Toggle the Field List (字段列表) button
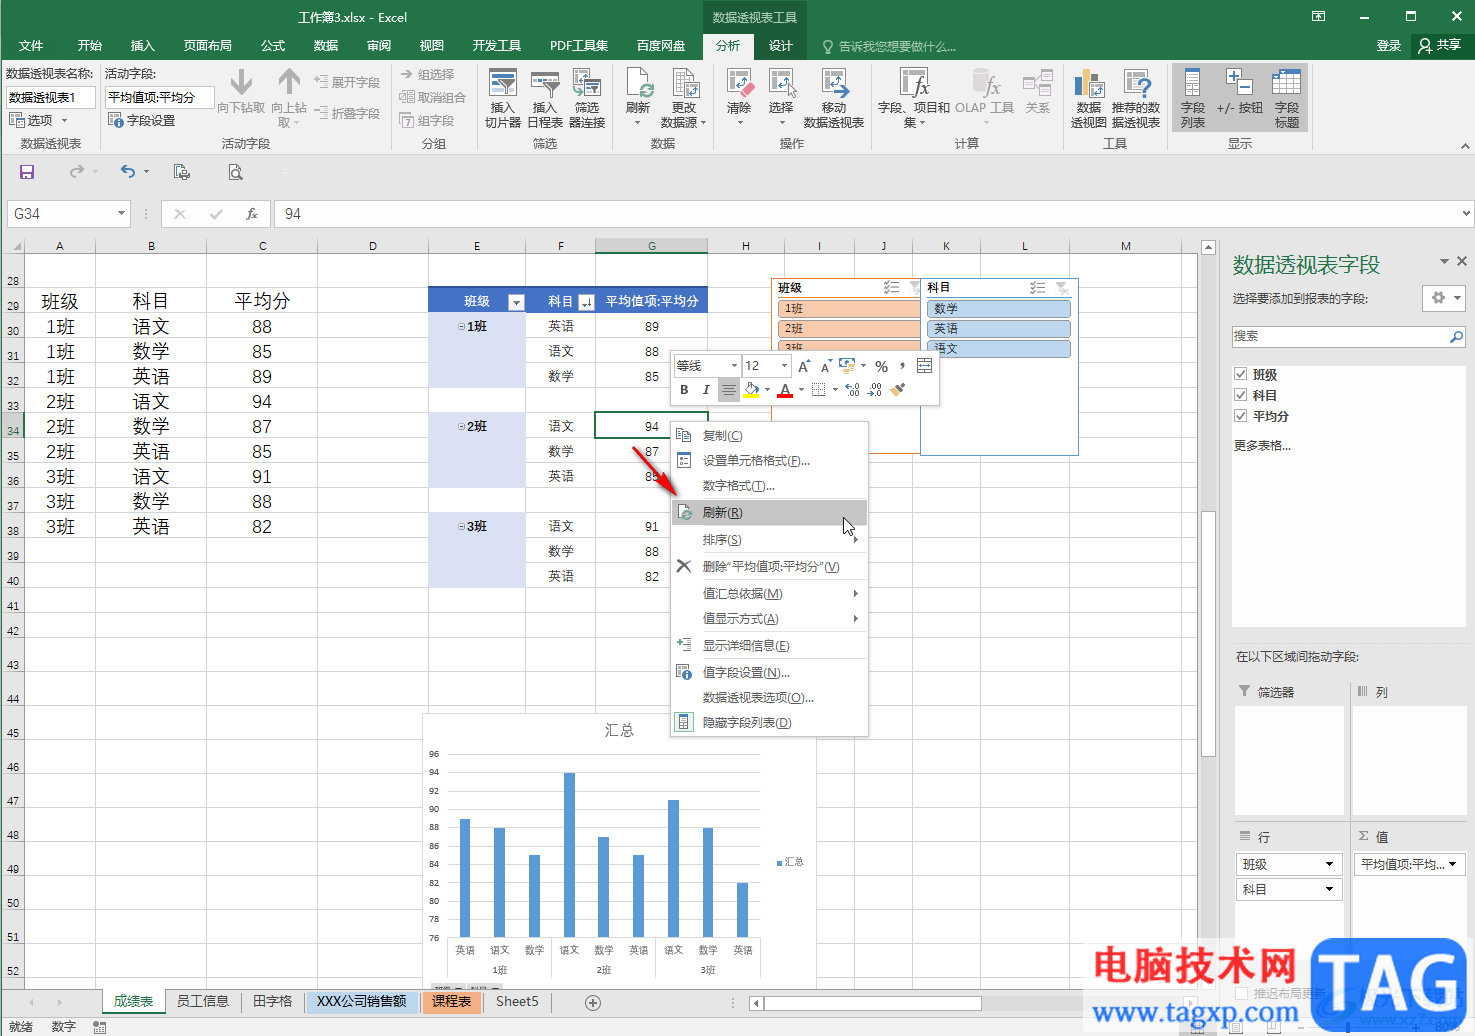 1193,98
